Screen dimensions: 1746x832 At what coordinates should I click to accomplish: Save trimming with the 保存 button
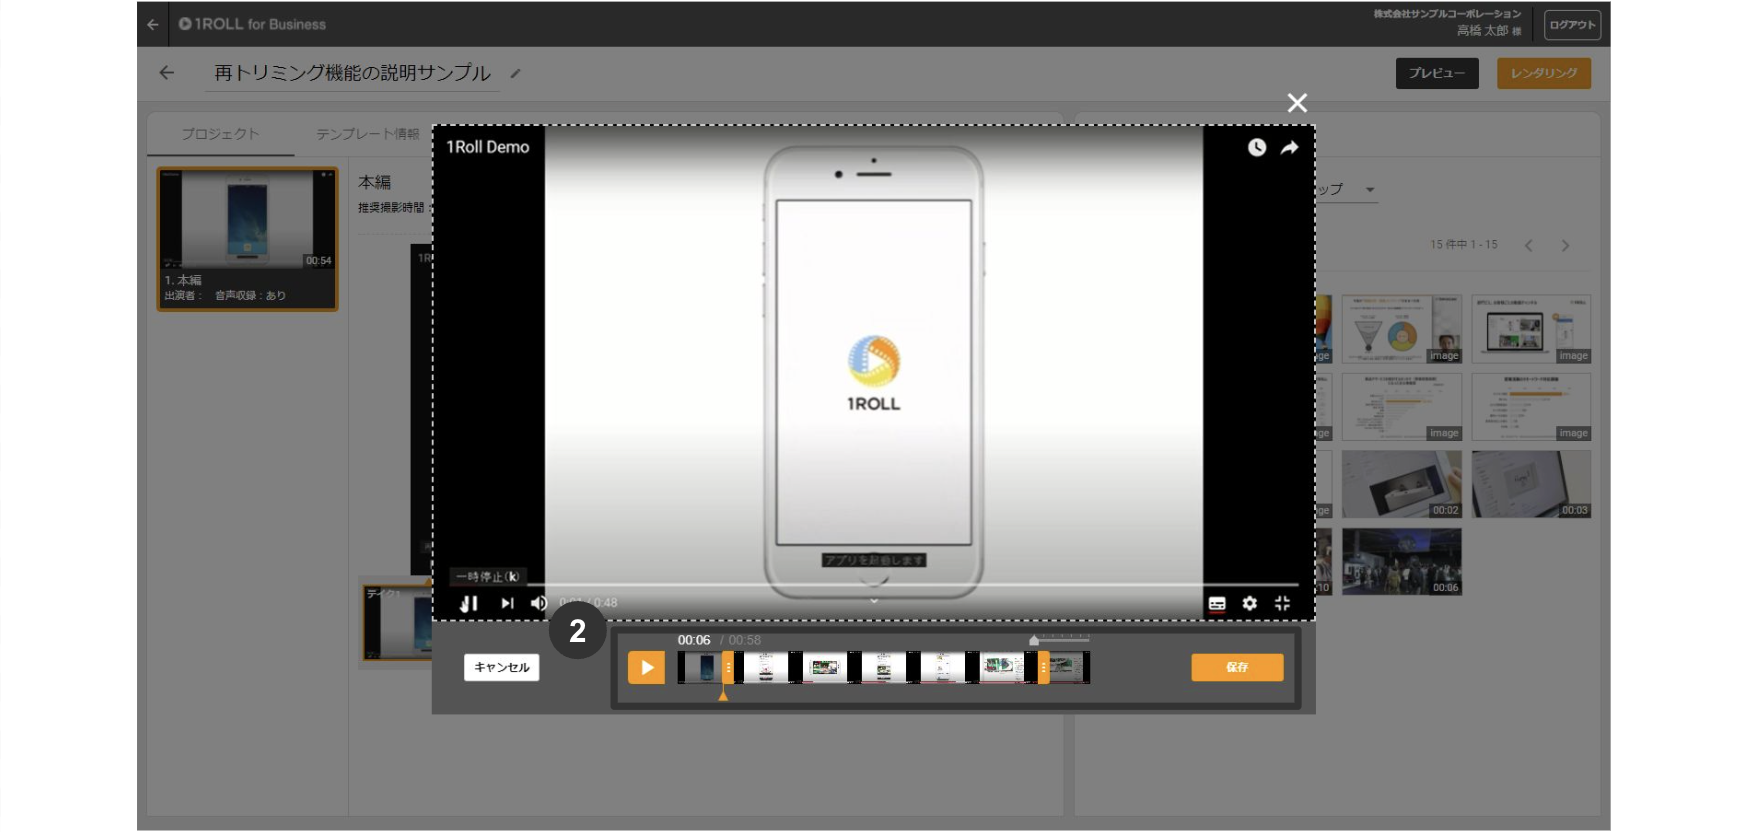click(x=1237, y=667)
